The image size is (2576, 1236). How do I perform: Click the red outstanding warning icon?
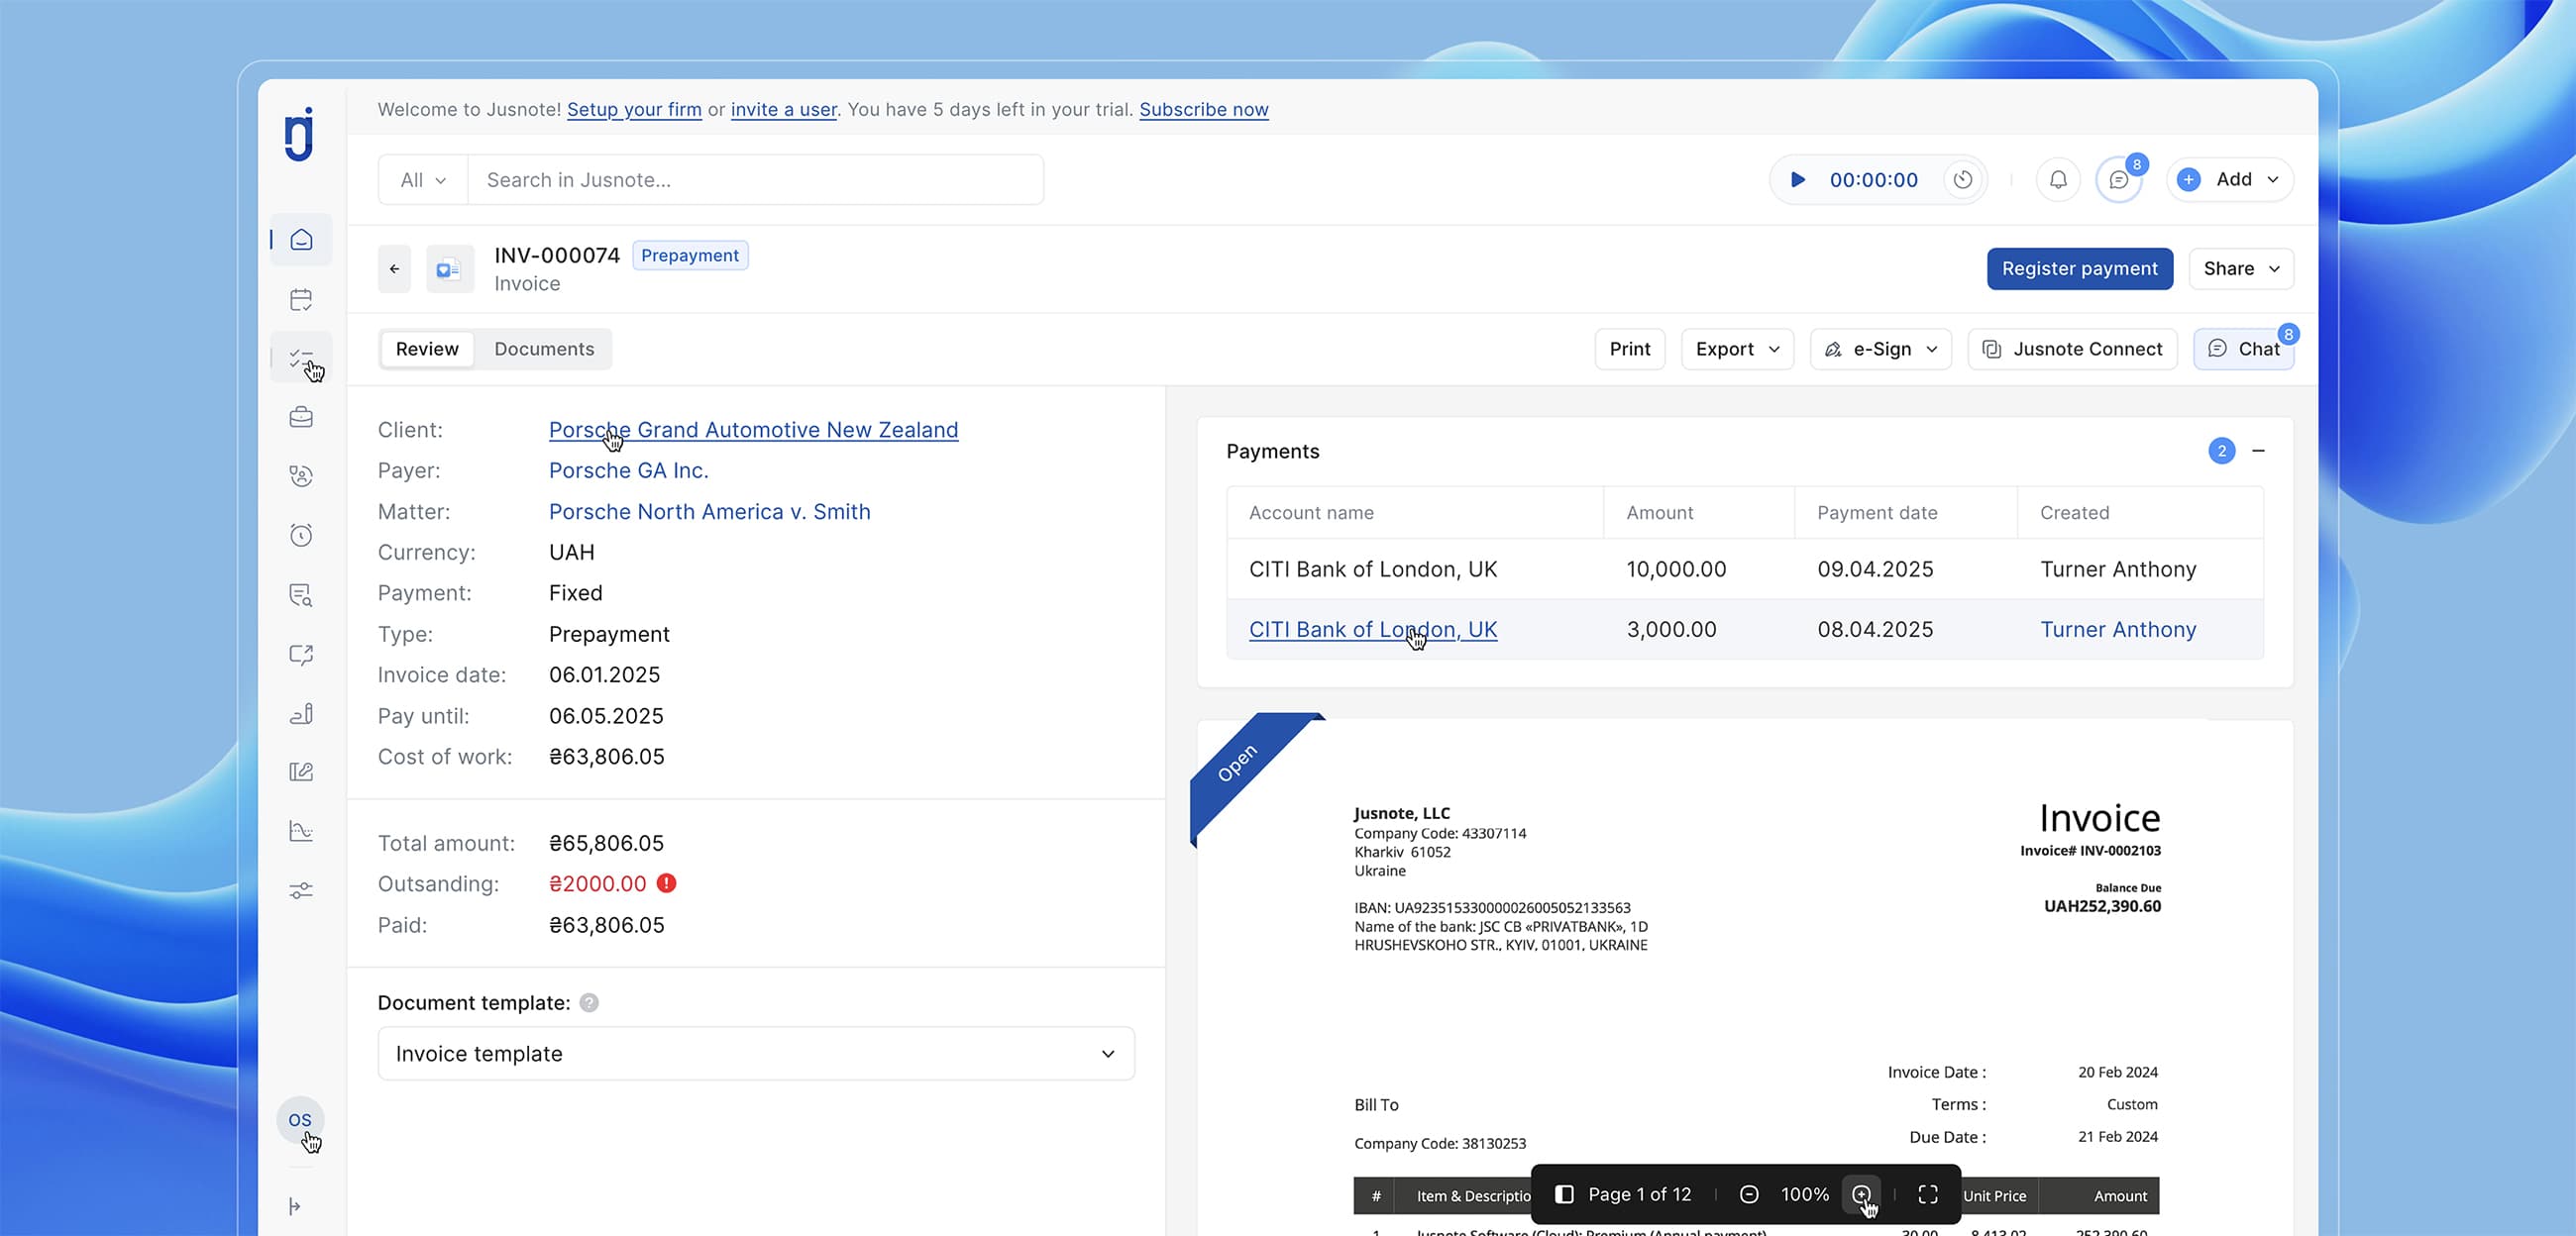666,883
